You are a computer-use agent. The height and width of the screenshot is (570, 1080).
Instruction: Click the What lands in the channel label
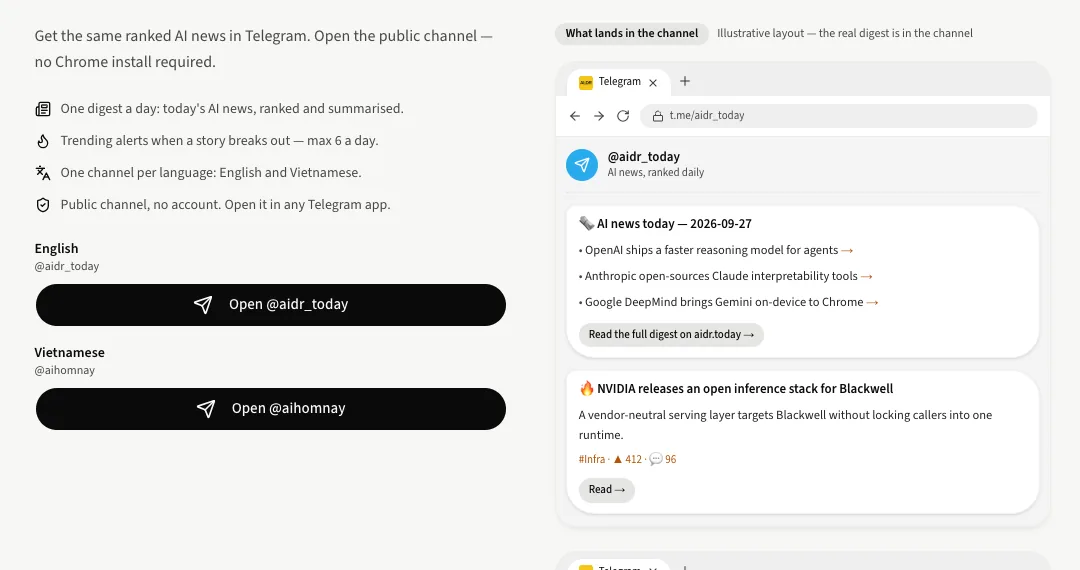point(632,33)
